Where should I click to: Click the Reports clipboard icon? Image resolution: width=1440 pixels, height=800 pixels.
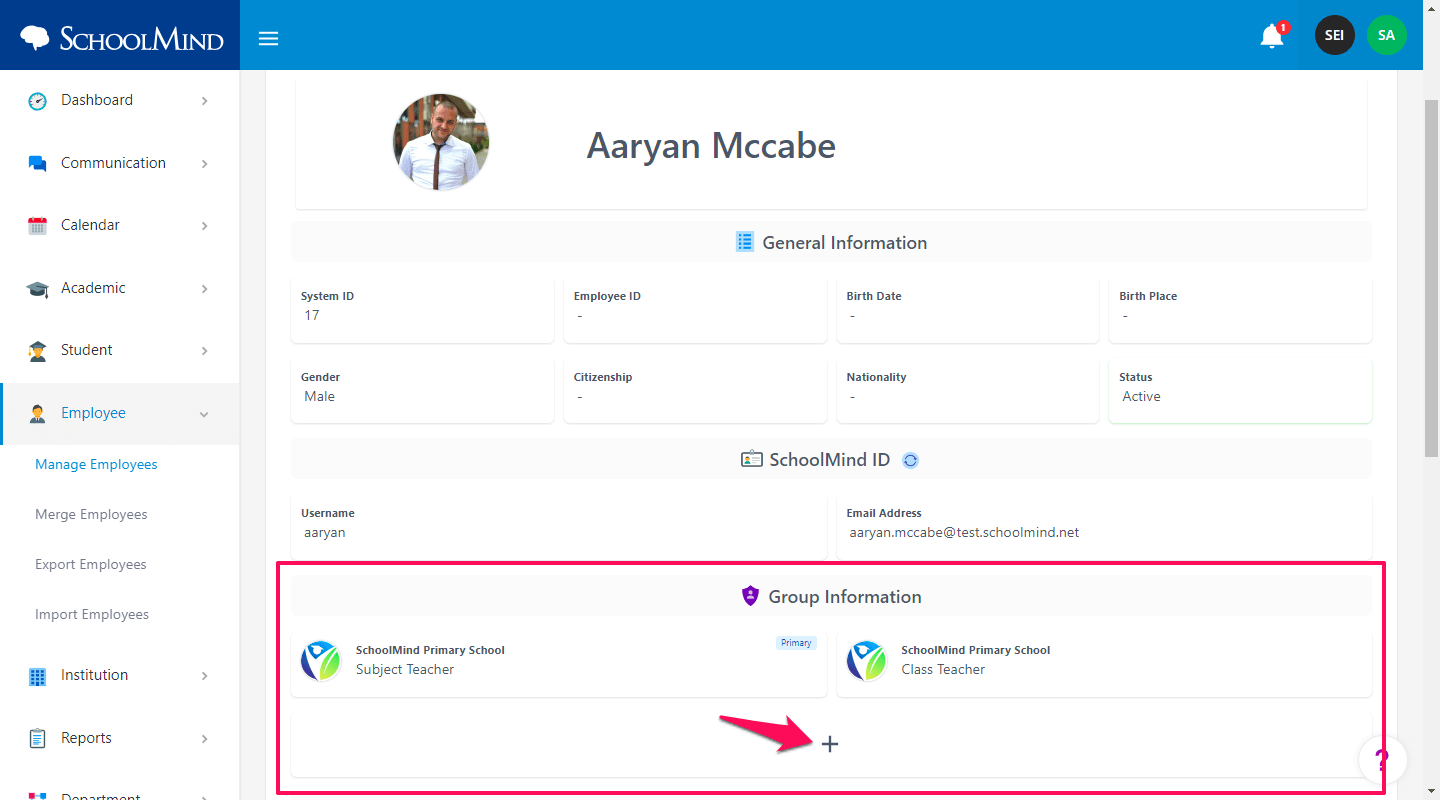[x=38, y=738]
